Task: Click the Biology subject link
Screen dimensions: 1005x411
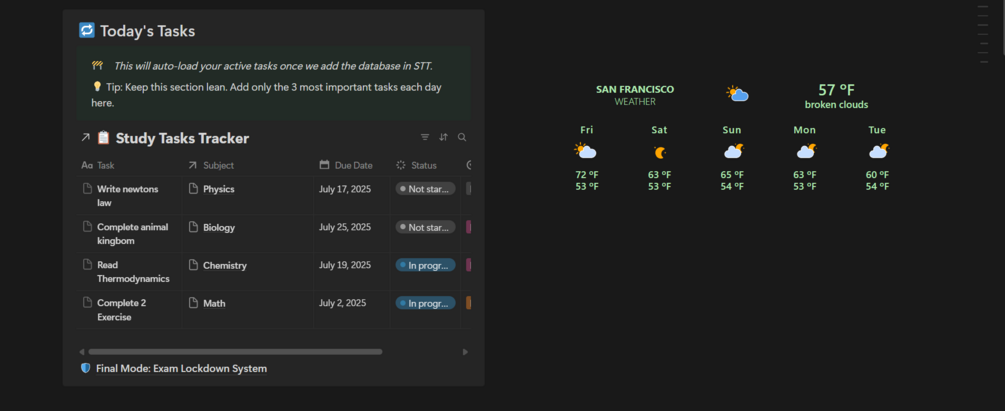Action: click(x=219, y=227)
